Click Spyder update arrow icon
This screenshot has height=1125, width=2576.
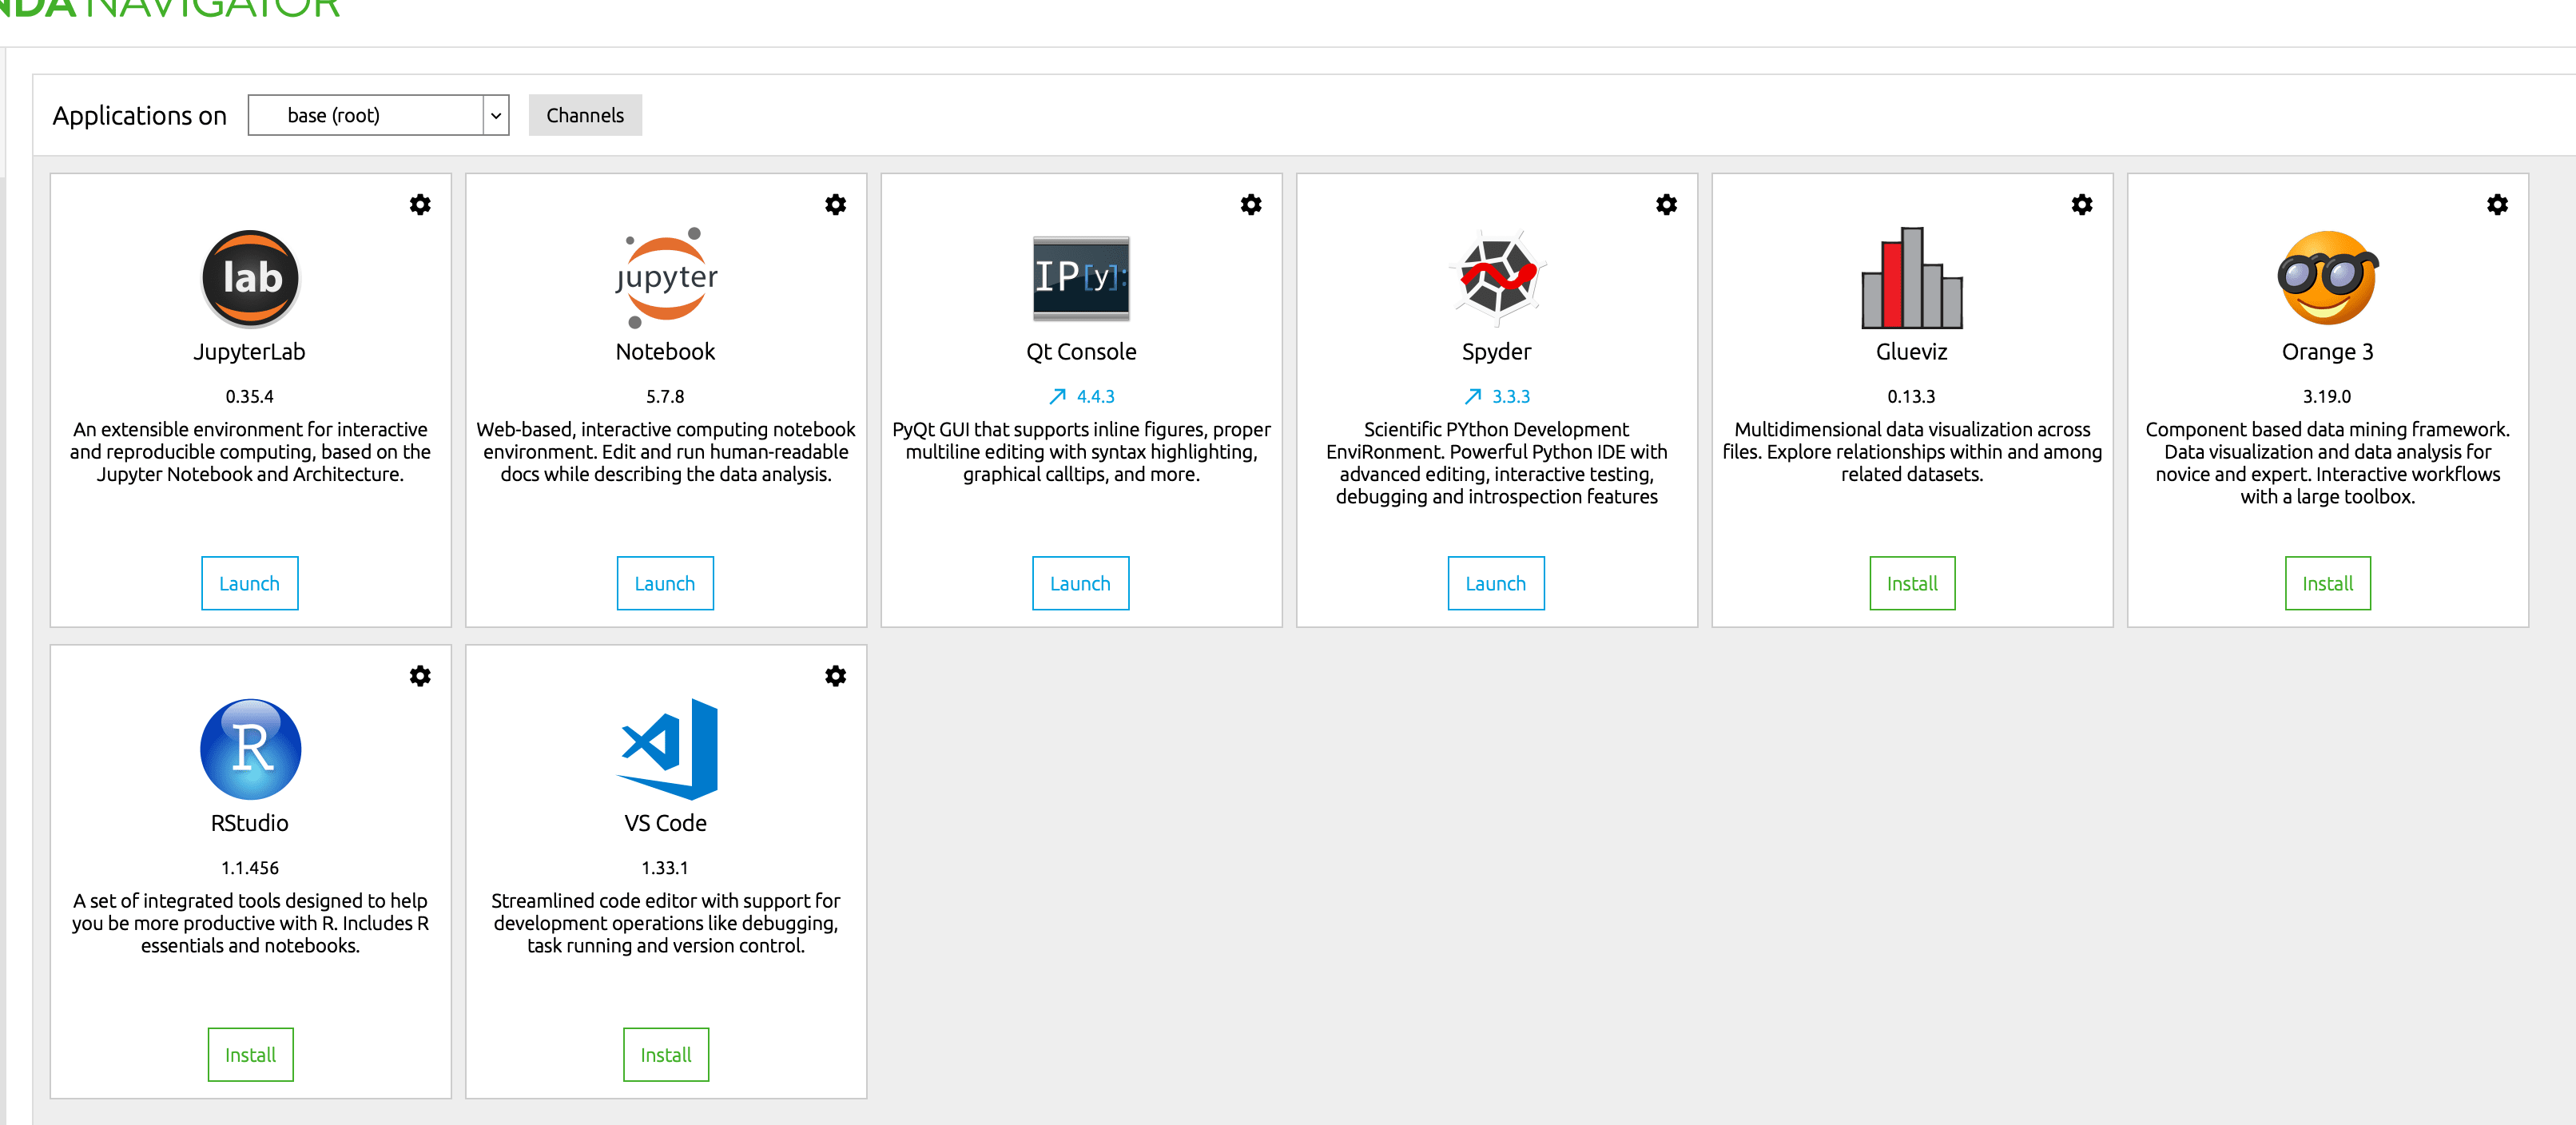(x=1473, y=397)
